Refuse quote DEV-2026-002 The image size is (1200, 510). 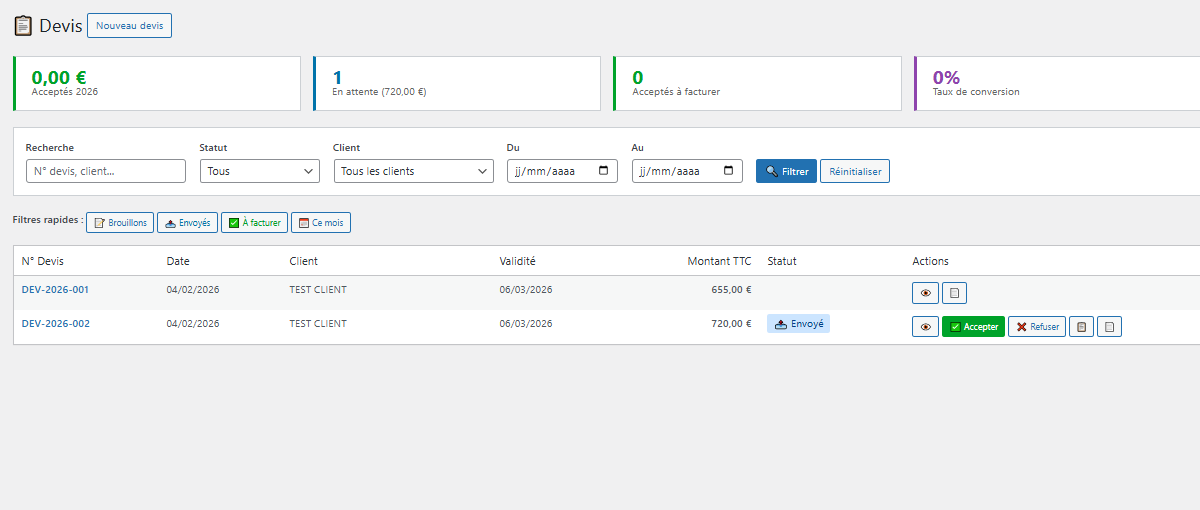click(1037, 327)
